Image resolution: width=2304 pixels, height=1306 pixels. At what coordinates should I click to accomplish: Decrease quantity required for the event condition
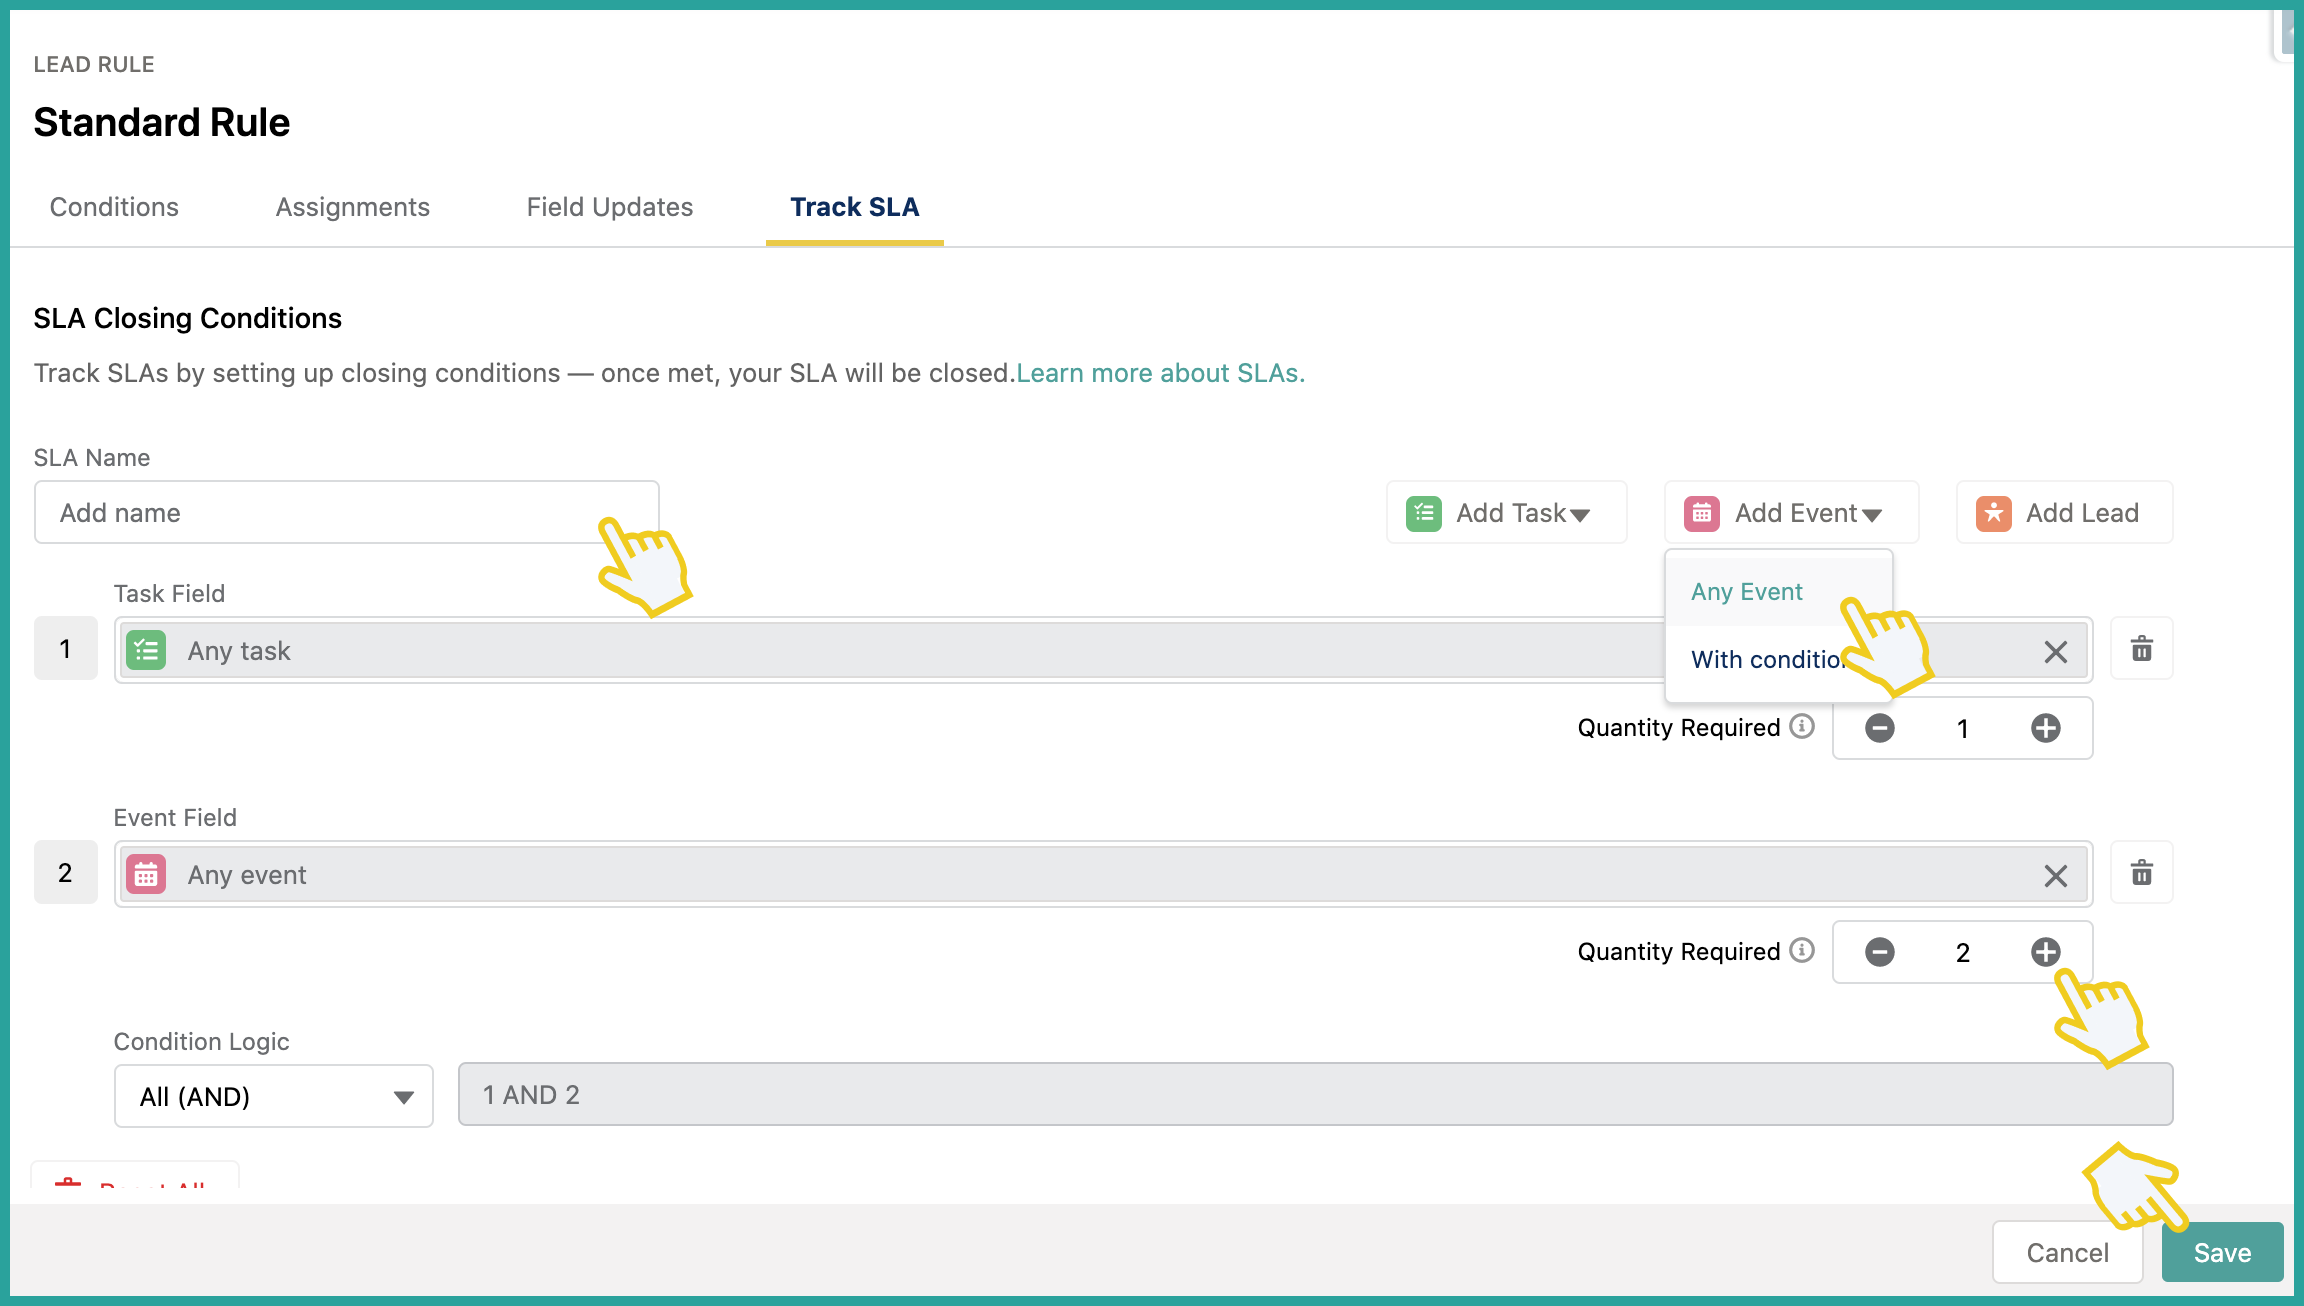(1879, 952)
